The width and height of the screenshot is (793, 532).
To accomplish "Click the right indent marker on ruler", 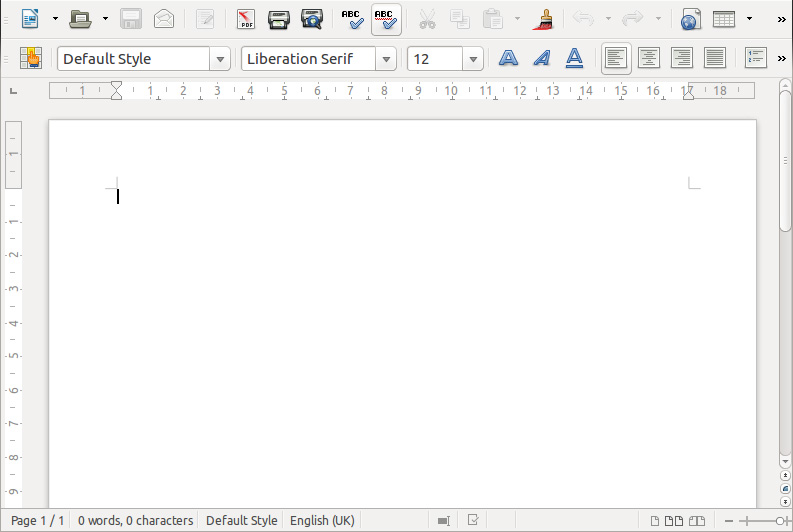I will coord(688,93).
